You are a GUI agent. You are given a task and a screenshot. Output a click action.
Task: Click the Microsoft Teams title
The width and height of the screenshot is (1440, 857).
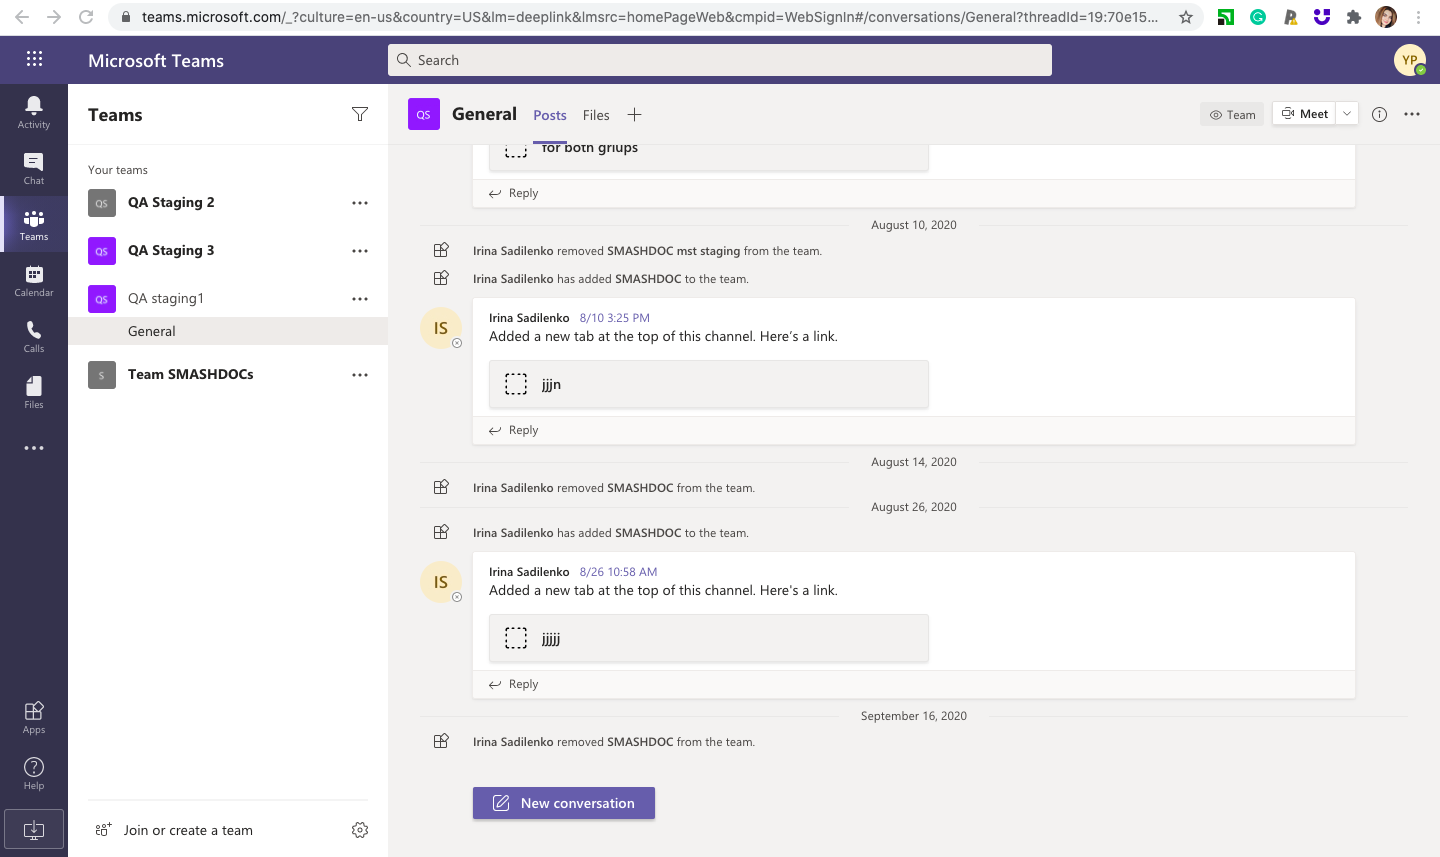coord(156,60)
